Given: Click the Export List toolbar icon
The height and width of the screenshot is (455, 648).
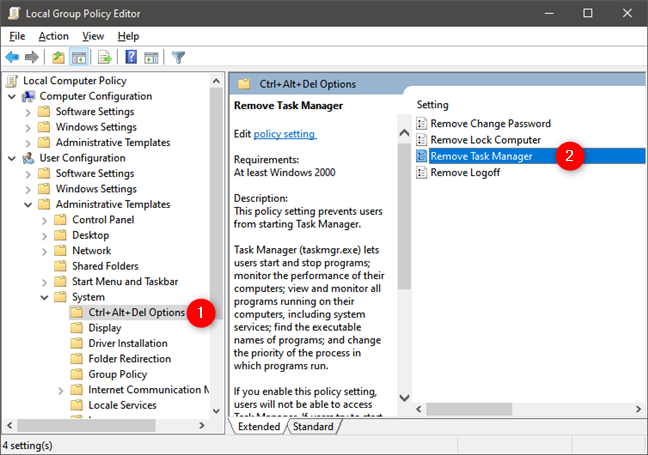Looking at the screenshot, I should (105, 57).
